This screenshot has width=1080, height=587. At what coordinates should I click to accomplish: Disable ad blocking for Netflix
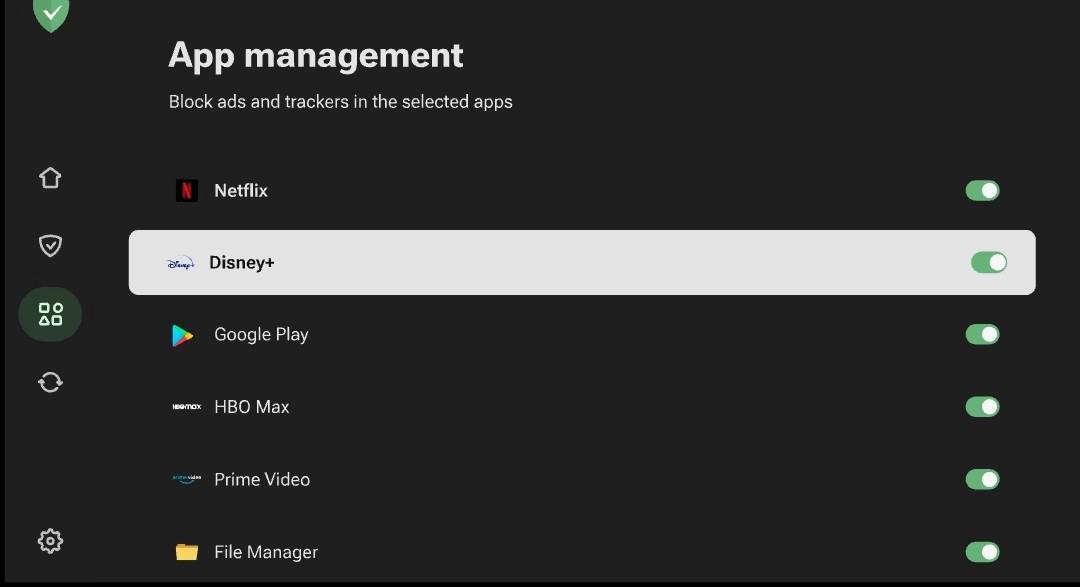982,191
